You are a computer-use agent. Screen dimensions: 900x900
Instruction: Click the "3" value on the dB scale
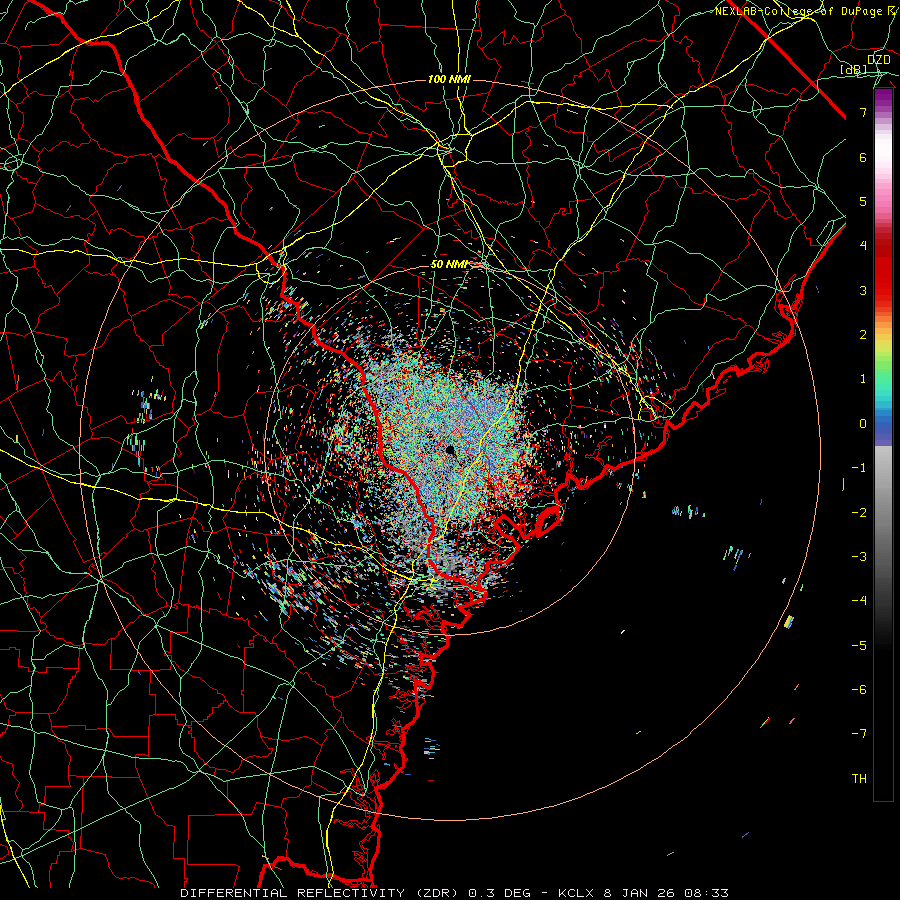[863, 290]
